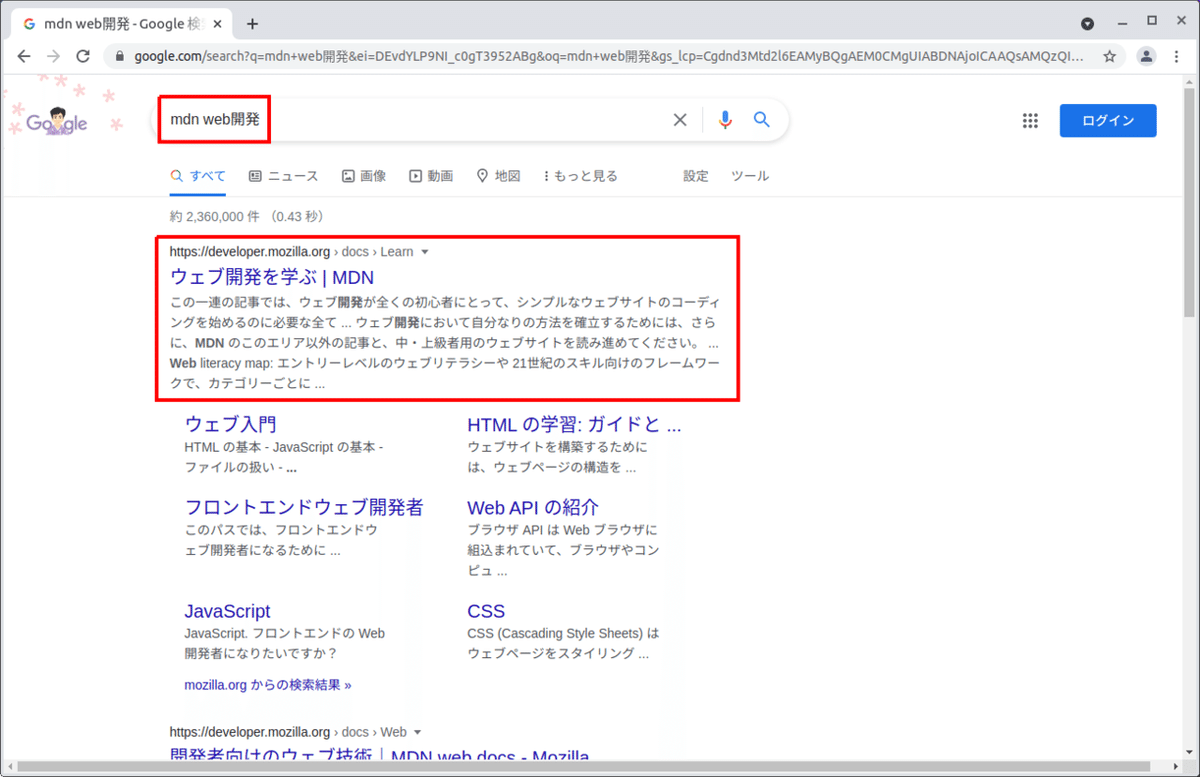Click the ログイン button
Screen dimensions: 1200x777
(1107, 120)
